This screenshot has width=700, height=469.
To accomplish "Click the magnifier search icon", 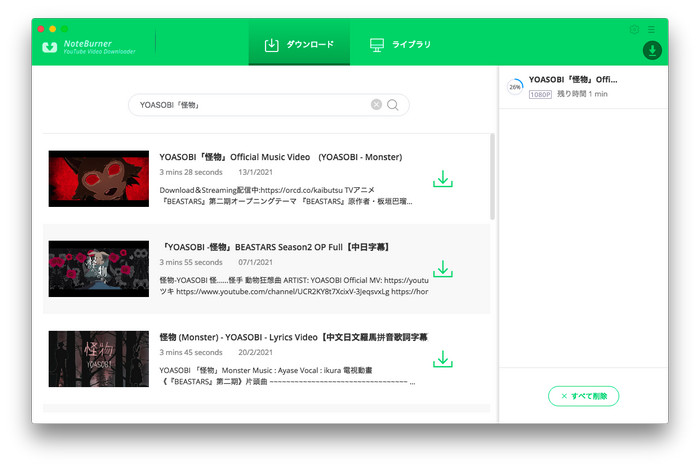I will 393,105.
